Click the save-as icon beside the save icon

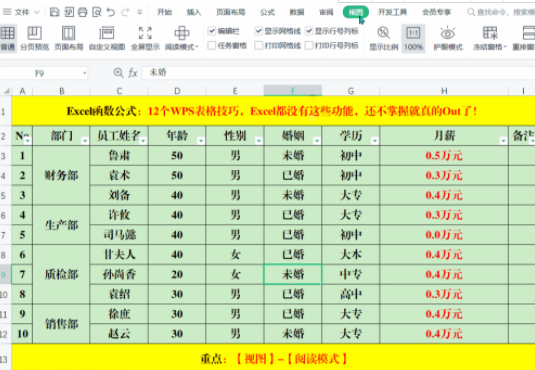(69, 12)
